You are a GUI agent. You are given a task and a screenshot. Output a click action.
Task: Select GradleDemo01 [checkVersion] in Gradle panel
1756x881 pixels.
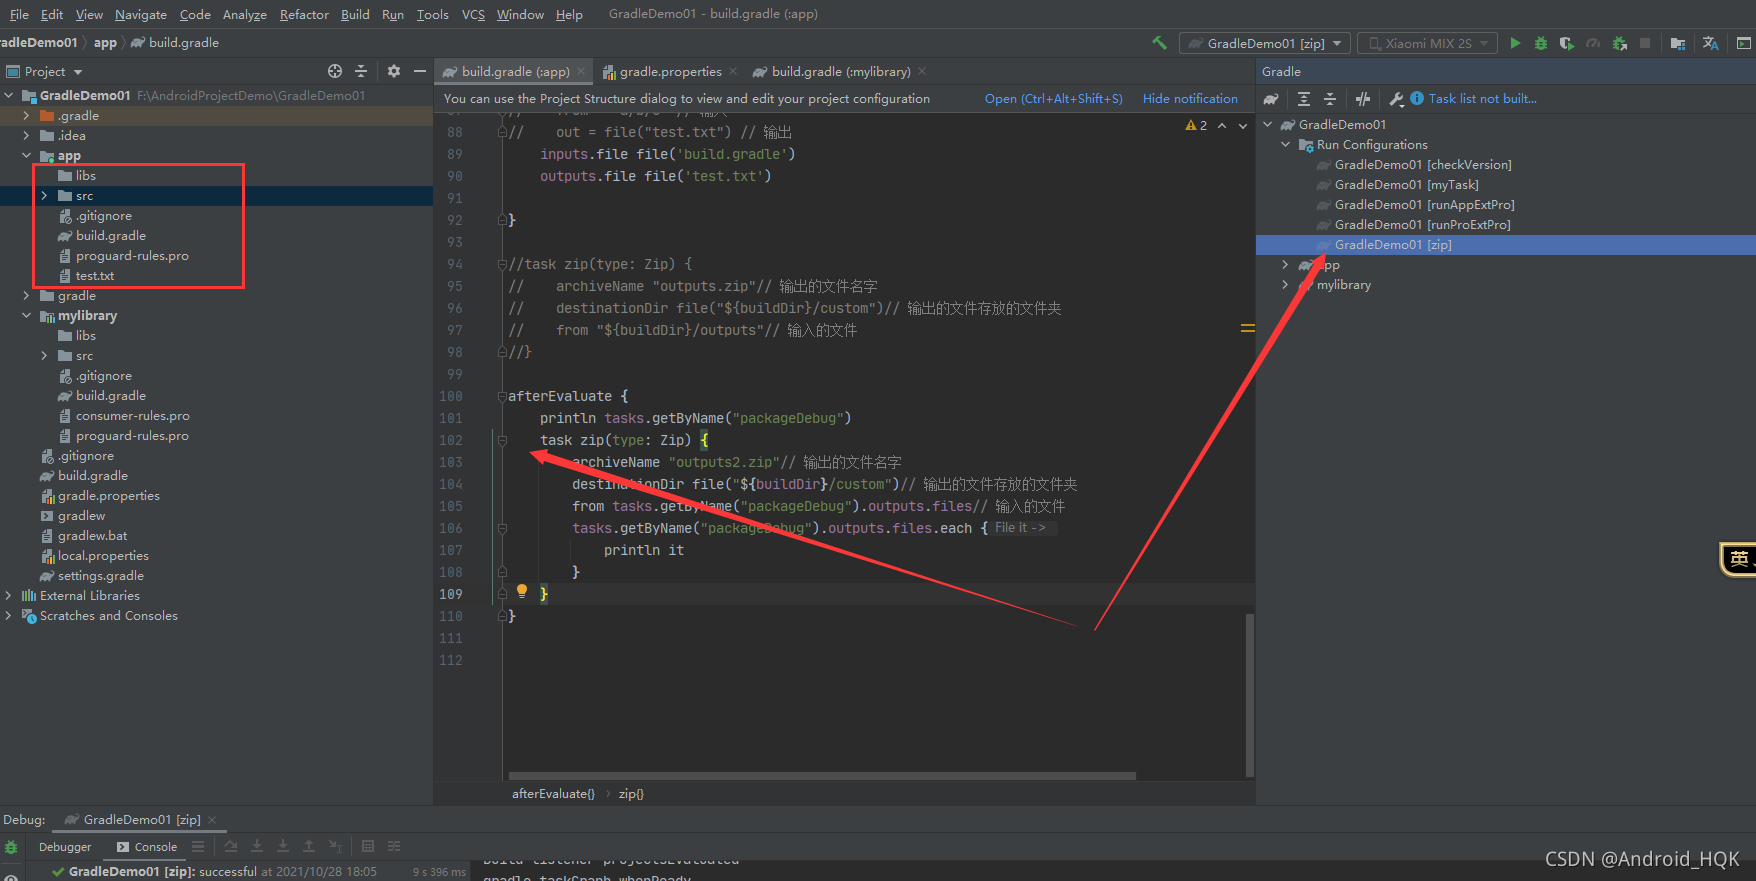point(1423,164)
